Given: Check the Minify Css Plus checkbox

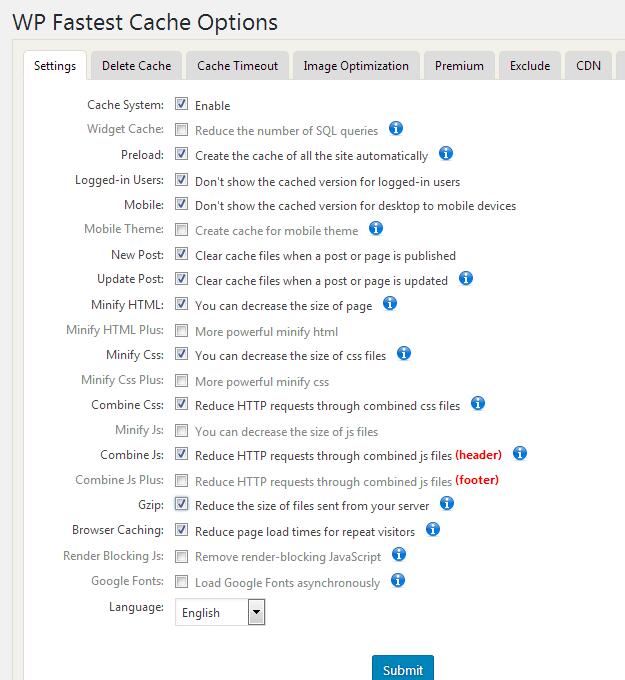Looking at the screenshot, I should pyautogui.click(x=181, y=380).
